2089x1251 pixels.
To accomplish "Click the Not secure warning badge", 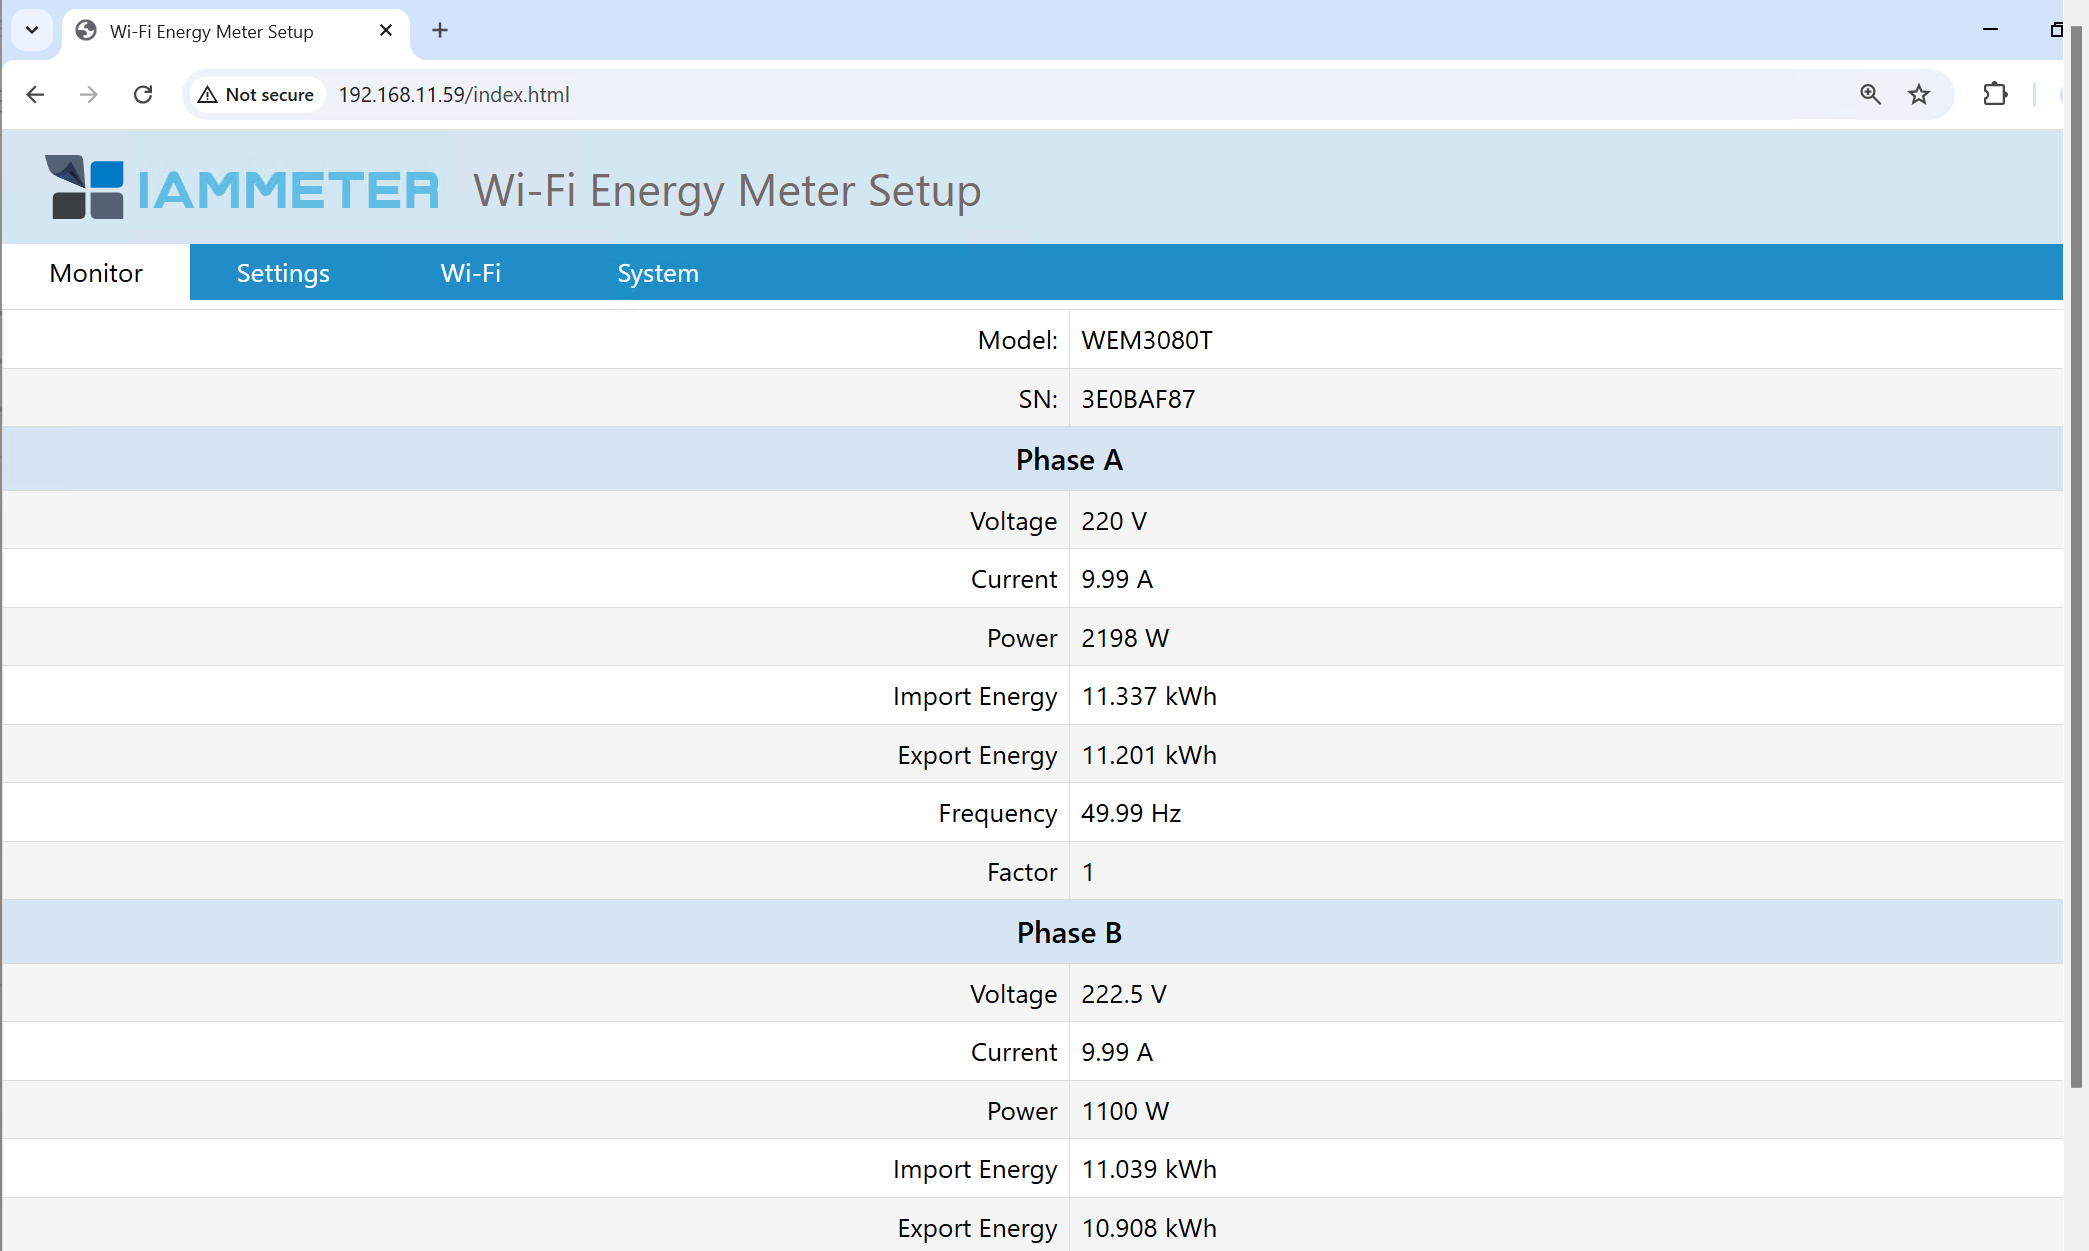I will (x=256, y=94).
